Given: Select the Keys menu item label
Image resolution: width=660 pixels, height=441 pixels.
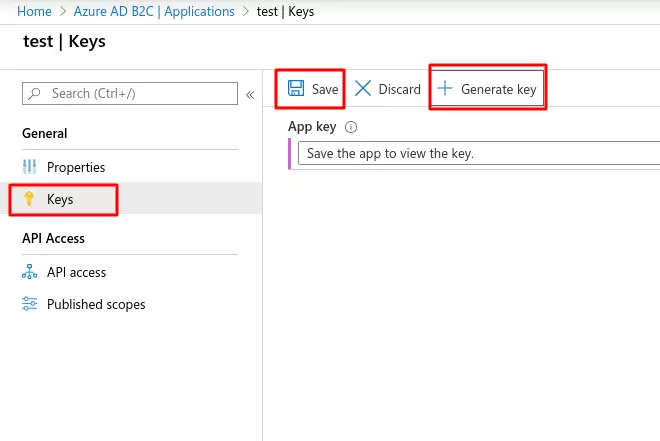Looking at the screenshot, I should click(60, 199).
